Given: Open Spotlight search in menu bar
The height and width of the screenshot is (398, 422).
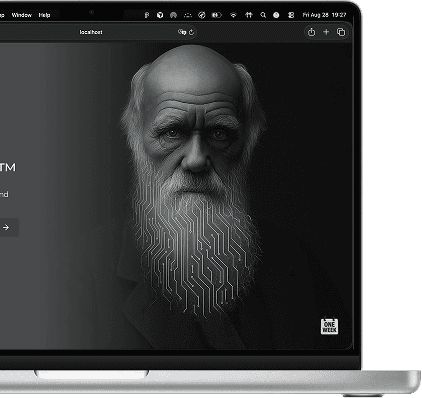Looking at the screenshot, I should (x=263, y=15).
